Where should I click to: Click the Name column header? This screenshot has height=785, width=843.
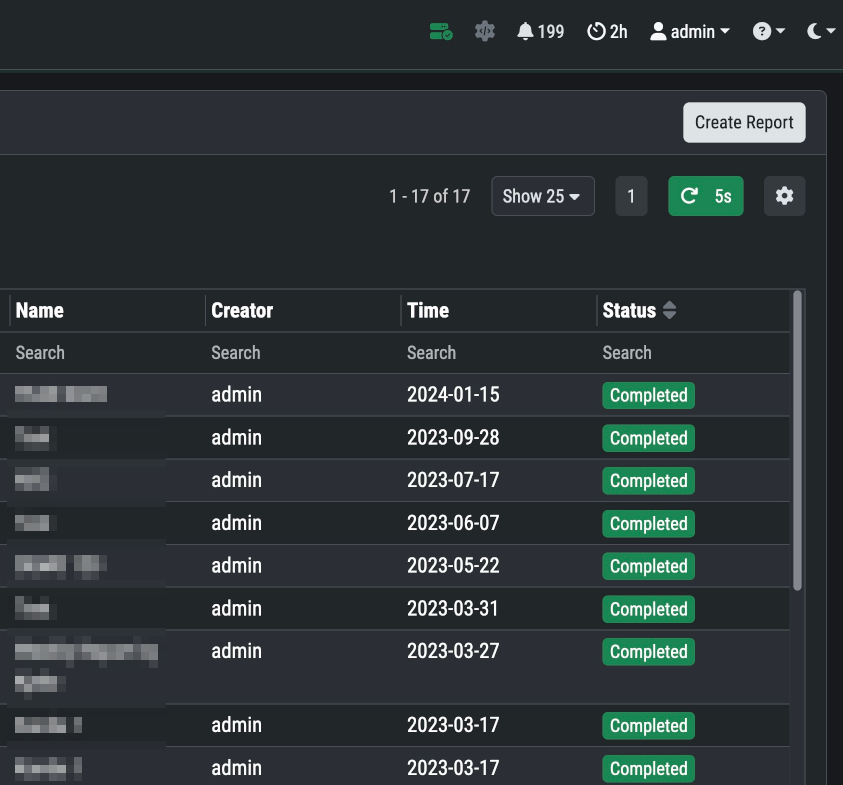(x=40, y=311)
